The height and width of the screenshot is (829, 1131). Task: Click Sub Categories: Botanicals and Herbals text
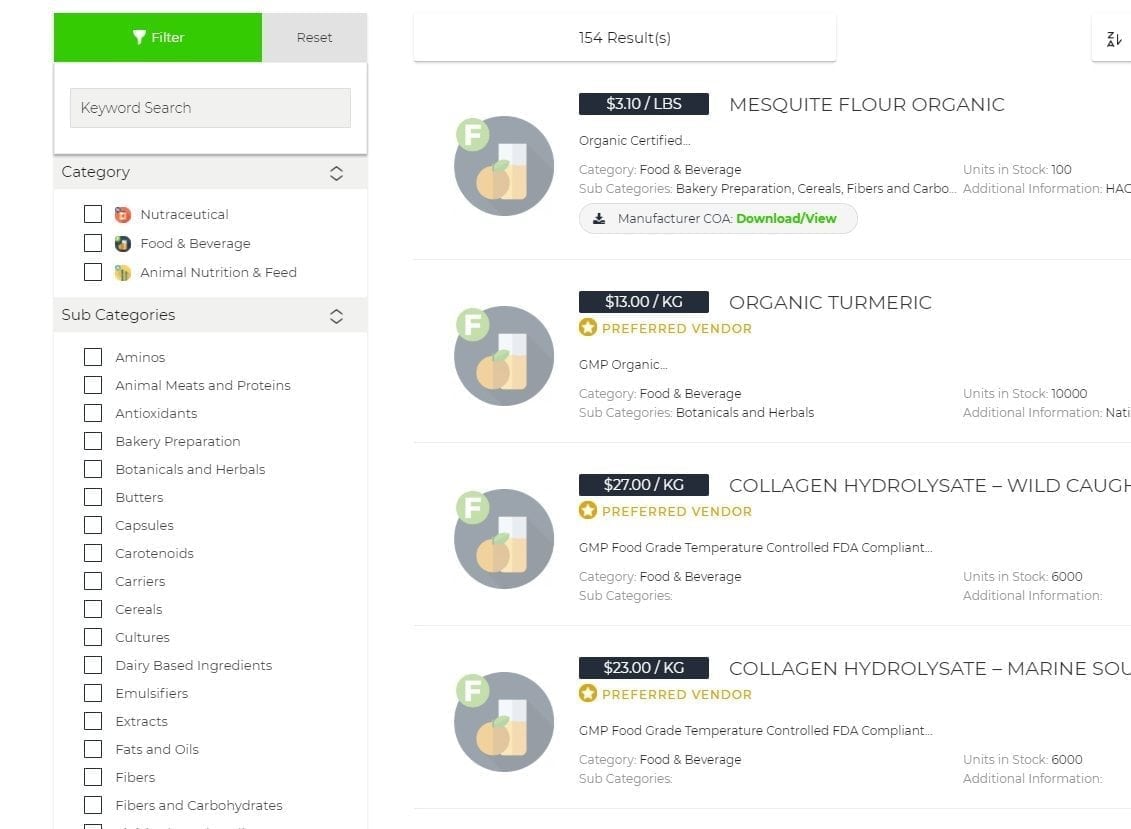(x=696, y=413)
